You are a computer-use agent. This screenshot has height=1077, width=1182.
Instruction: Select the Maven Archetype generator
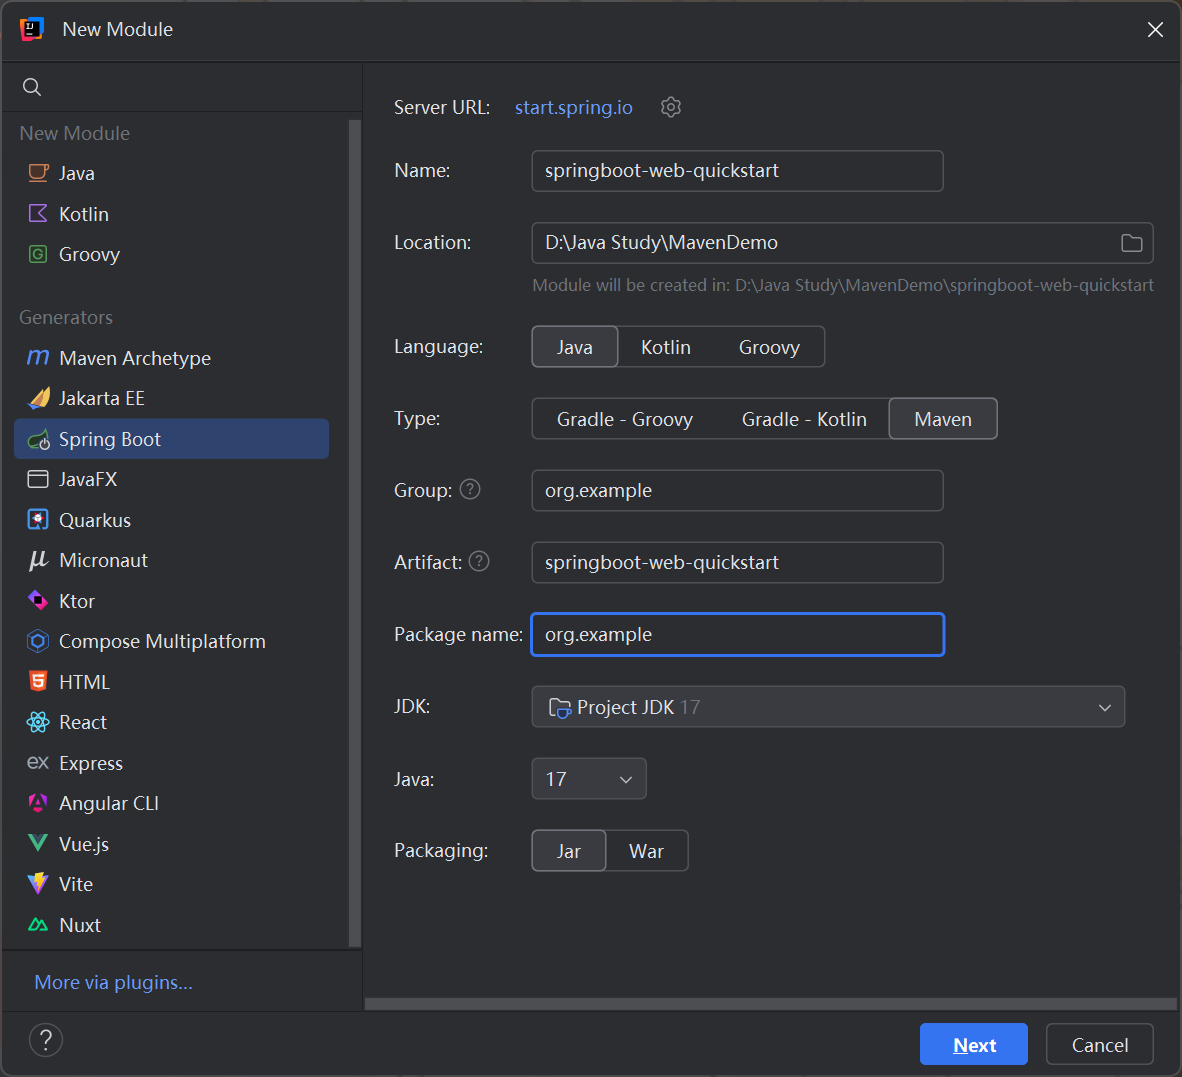134,358
